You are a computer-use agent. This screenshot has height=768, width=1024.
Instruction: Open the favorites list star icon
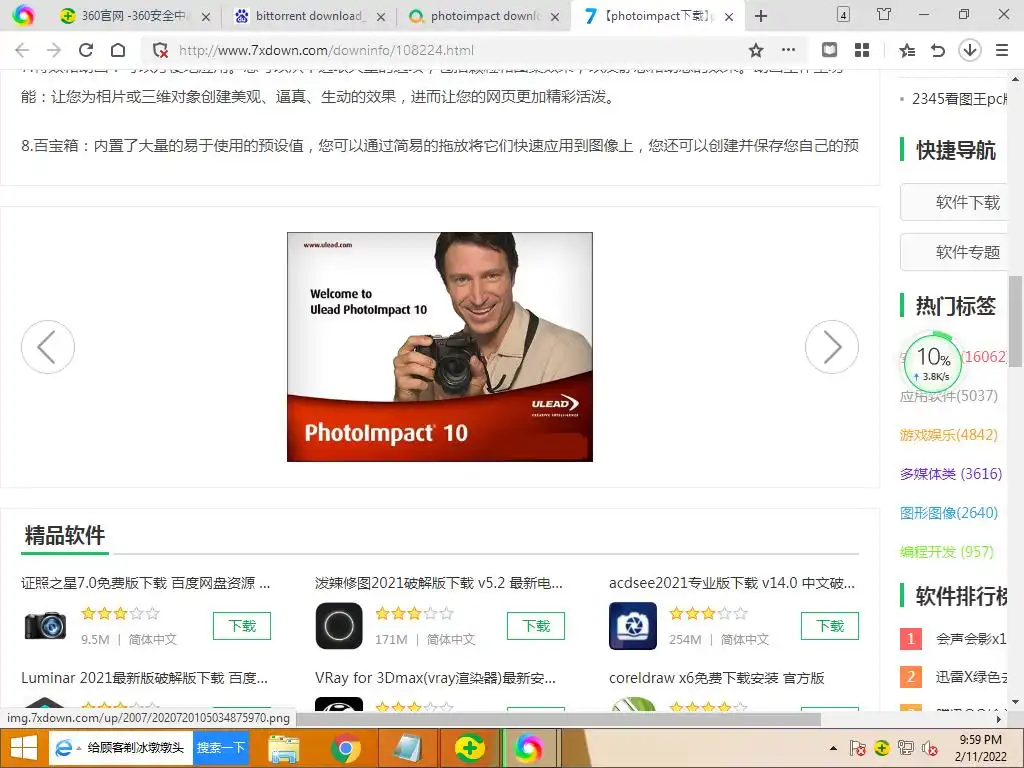[907, 50]
